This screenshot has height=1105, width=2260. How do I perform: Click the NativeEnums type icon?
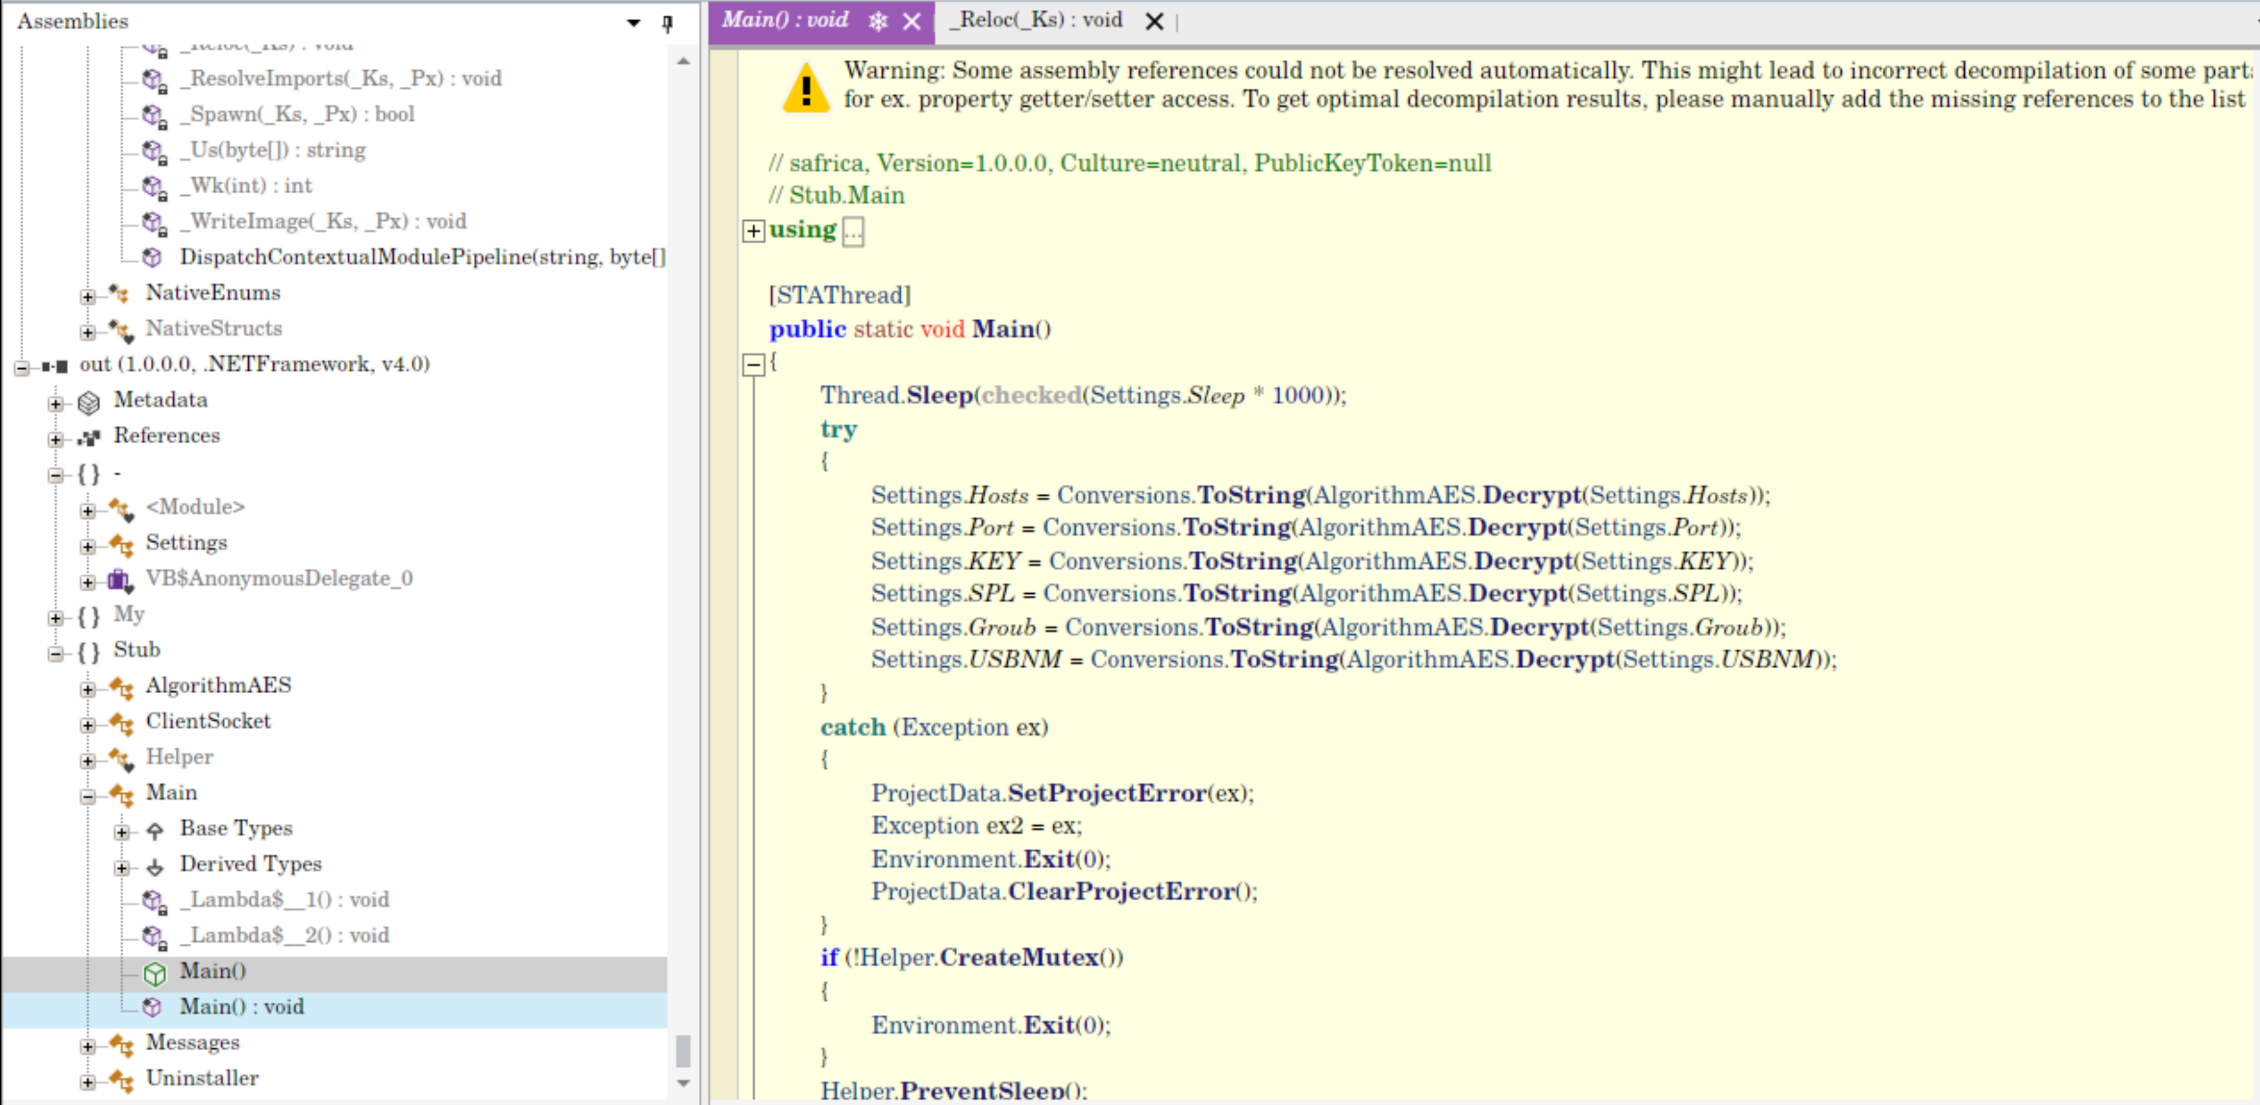click(x=120, y=294)
